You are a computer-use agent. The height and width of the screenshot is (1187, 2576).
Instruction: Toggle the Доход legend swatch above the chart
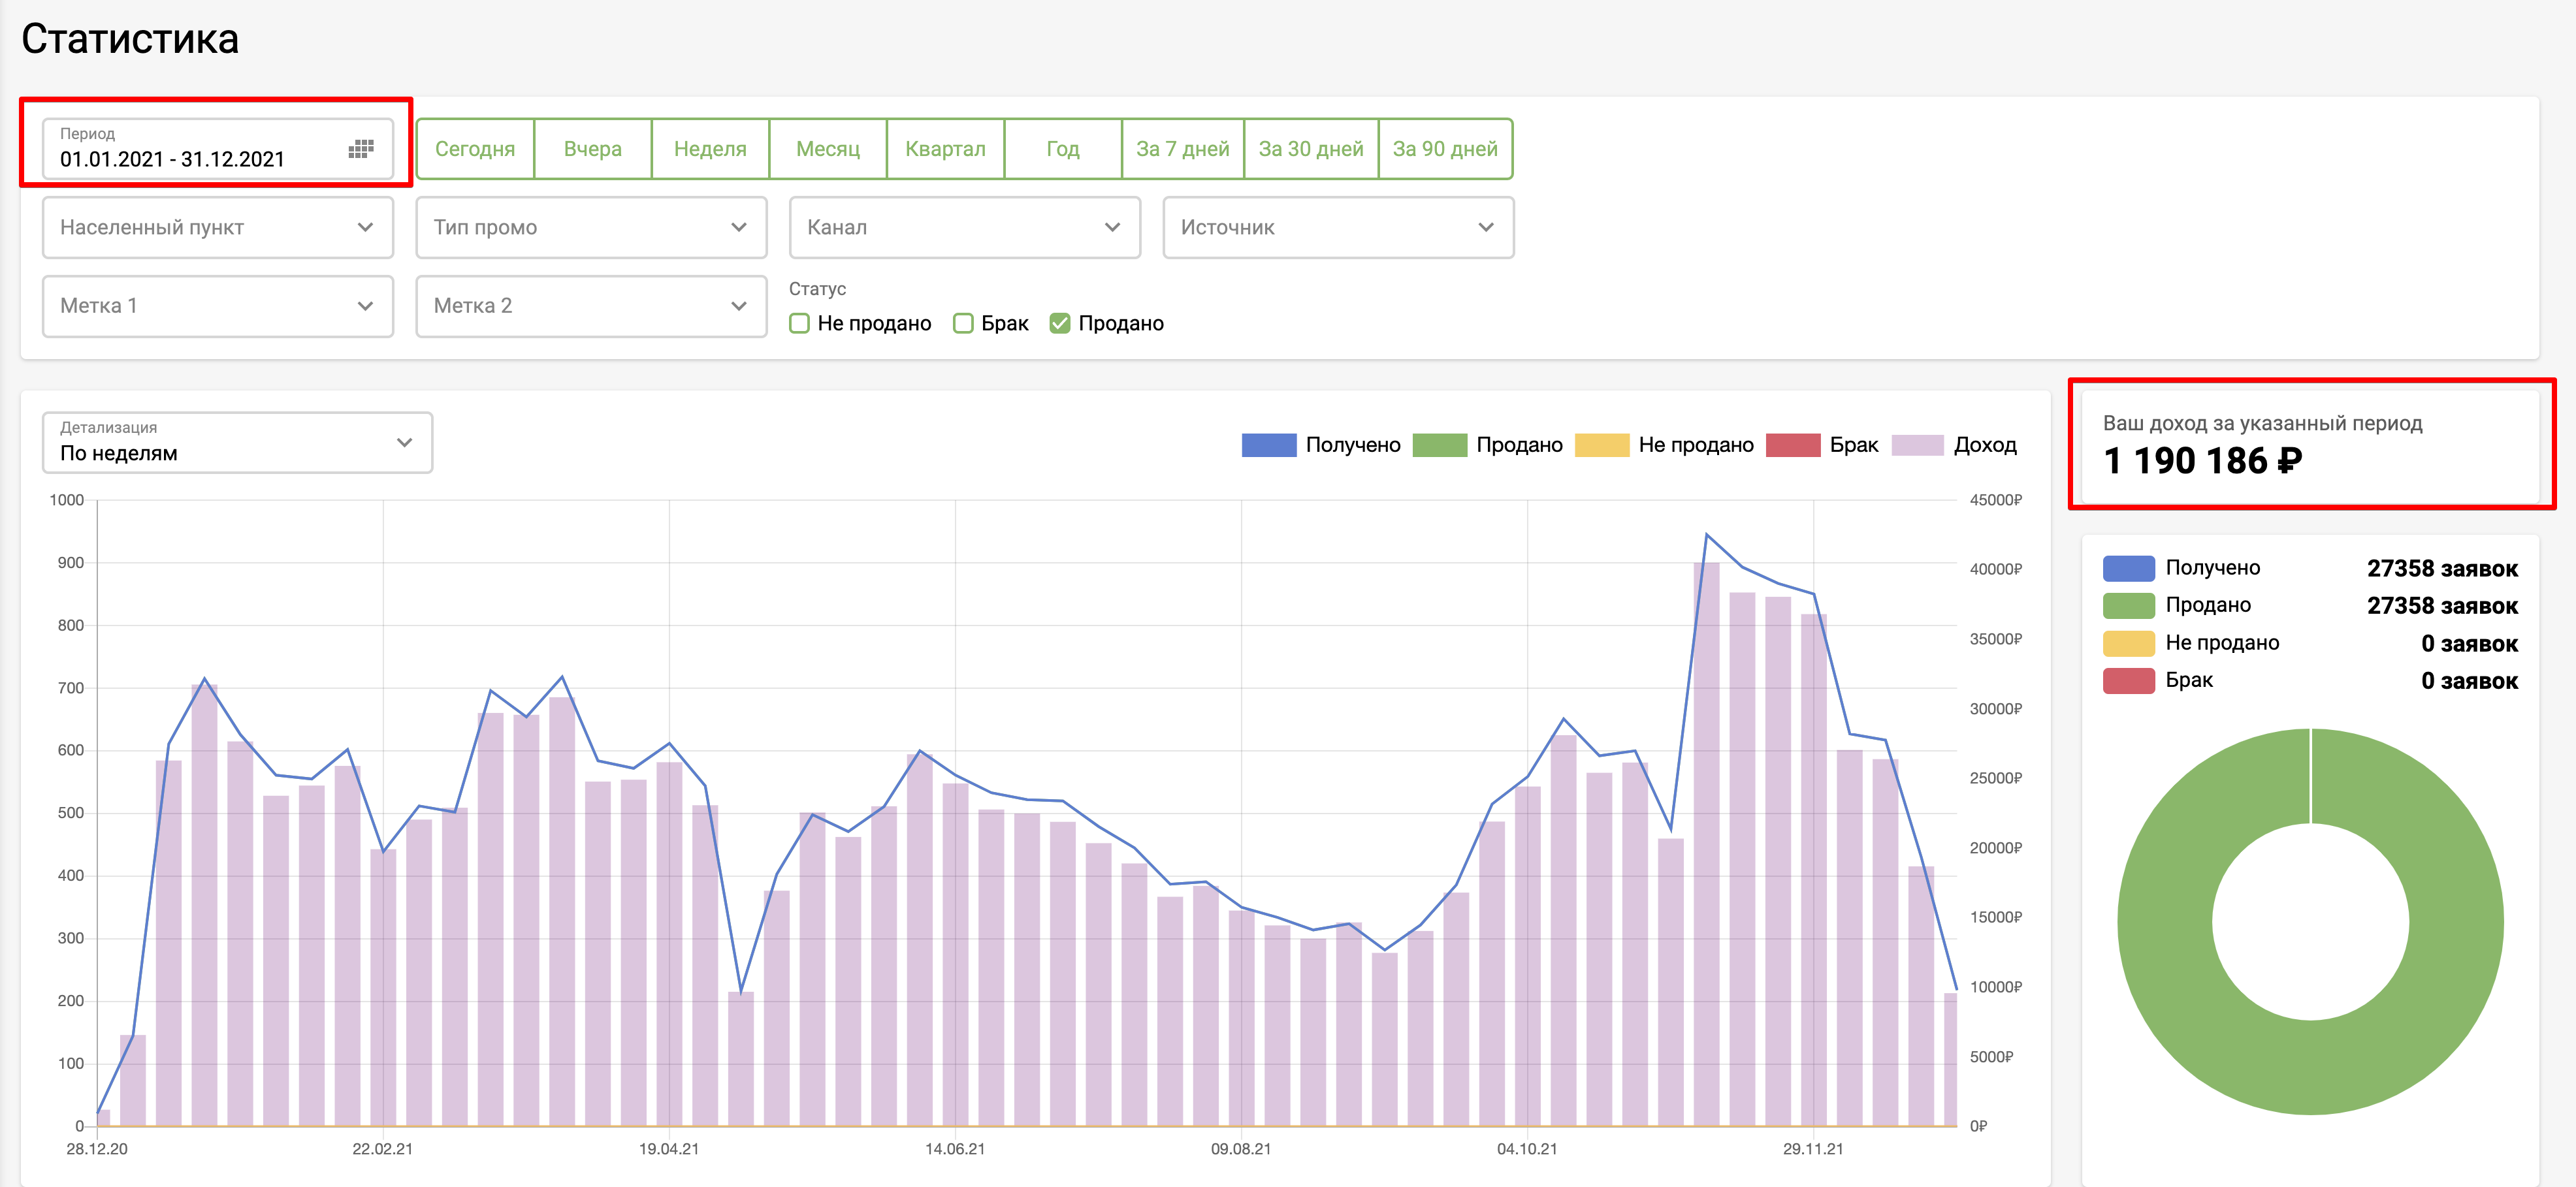click(1917, 445)
